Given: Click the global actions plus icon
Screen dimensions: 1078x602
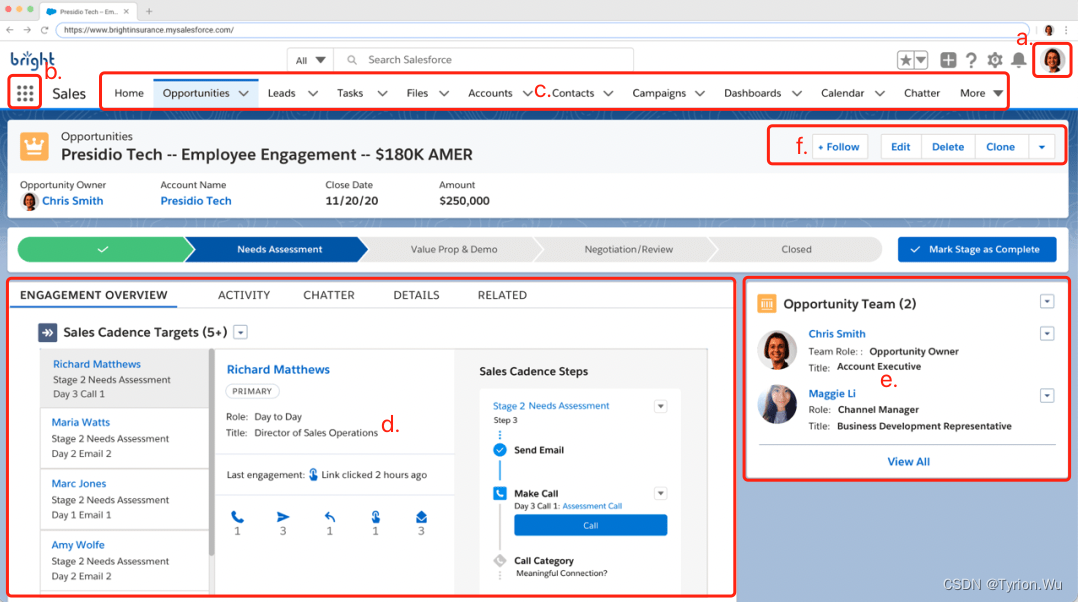Looking at the screenshot, I should tap(948, 60).
